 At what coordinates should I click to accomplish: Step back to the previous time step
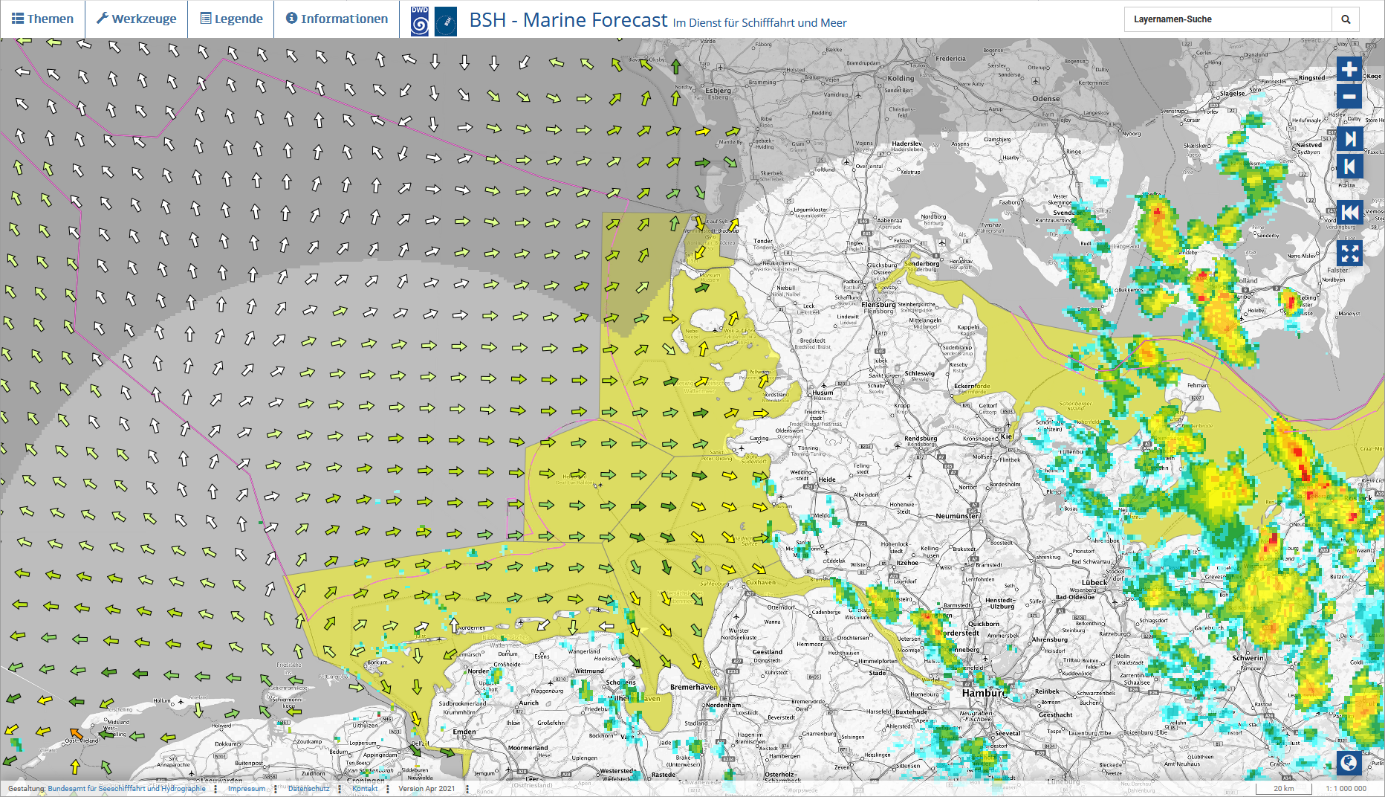(1350, 166)
